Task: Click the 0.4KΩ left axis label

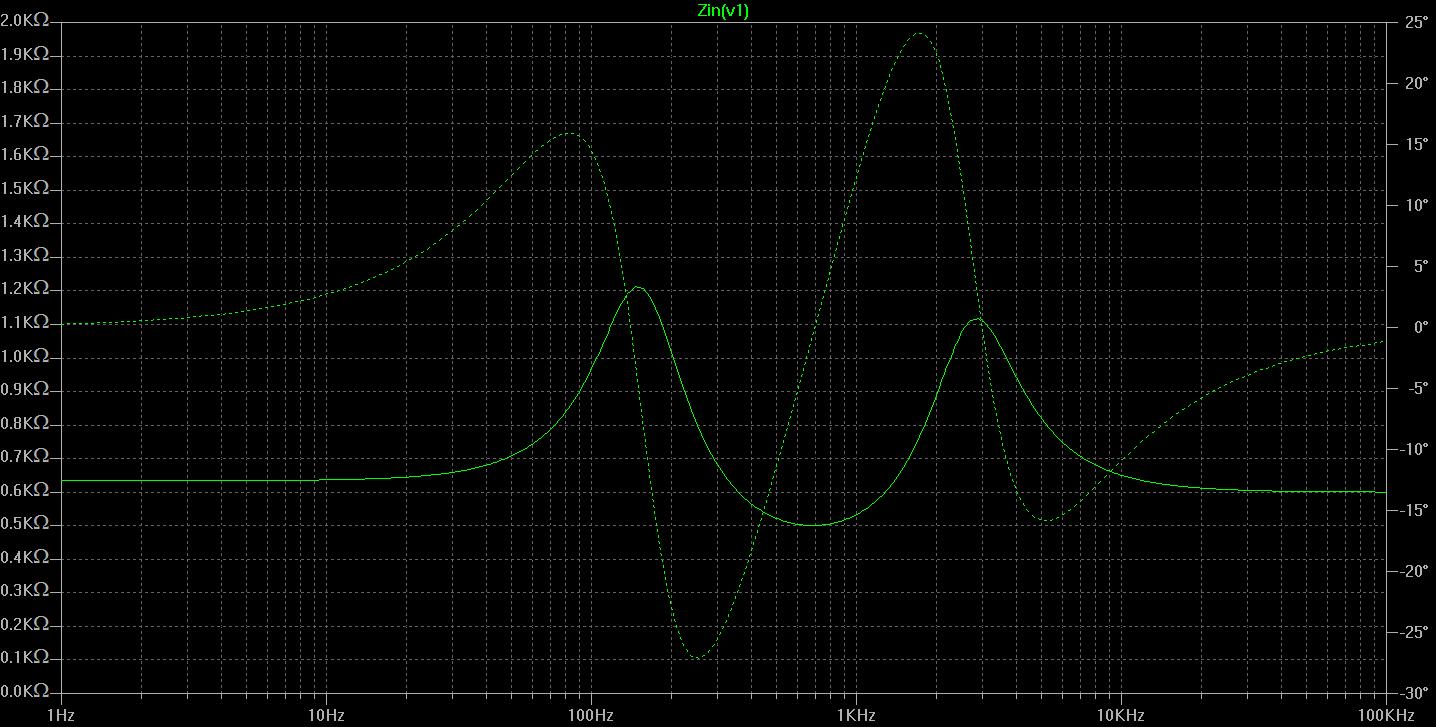Action: click(25, 558)
